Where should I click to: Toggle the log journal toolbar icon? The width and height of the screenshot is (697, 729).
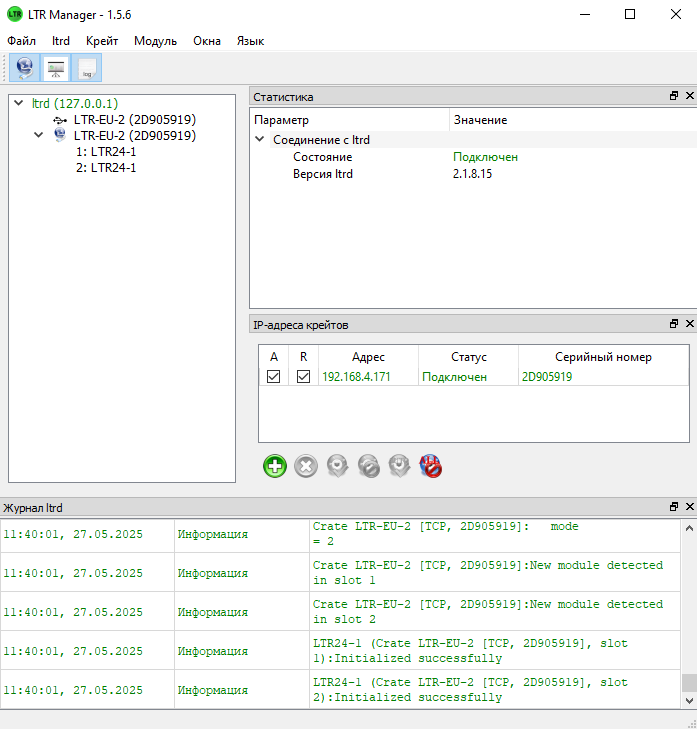[86, 68]
